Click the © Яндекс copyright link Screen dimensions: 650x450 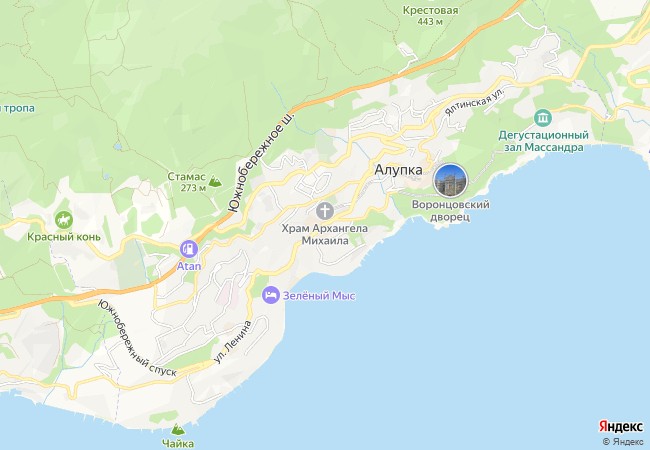(623, 442)
